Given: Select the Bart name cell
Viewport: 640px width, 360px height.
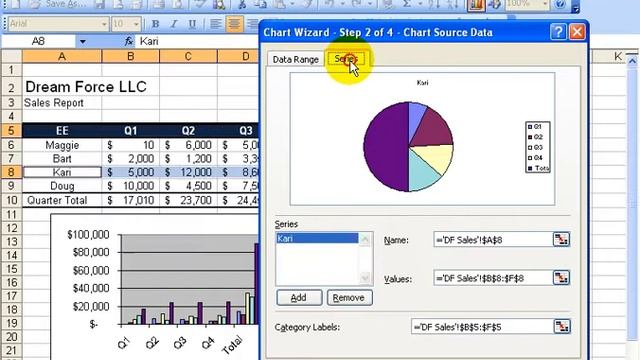Looking at the screenshot, I should (62, 158).
